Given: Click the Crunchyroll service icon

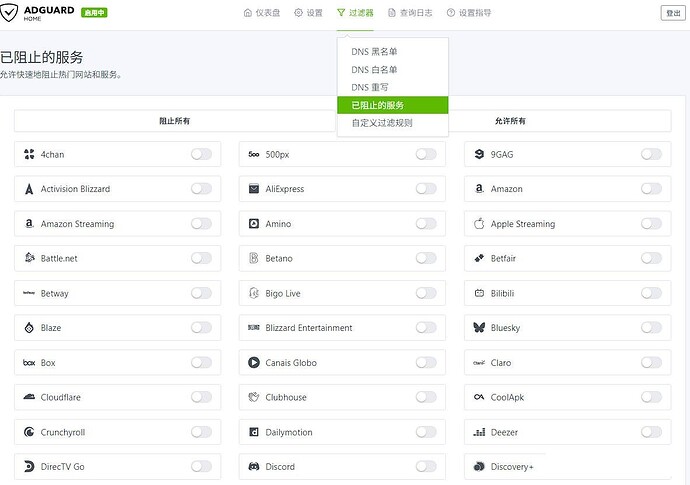Looking at the screenshot, I should 29,432.
